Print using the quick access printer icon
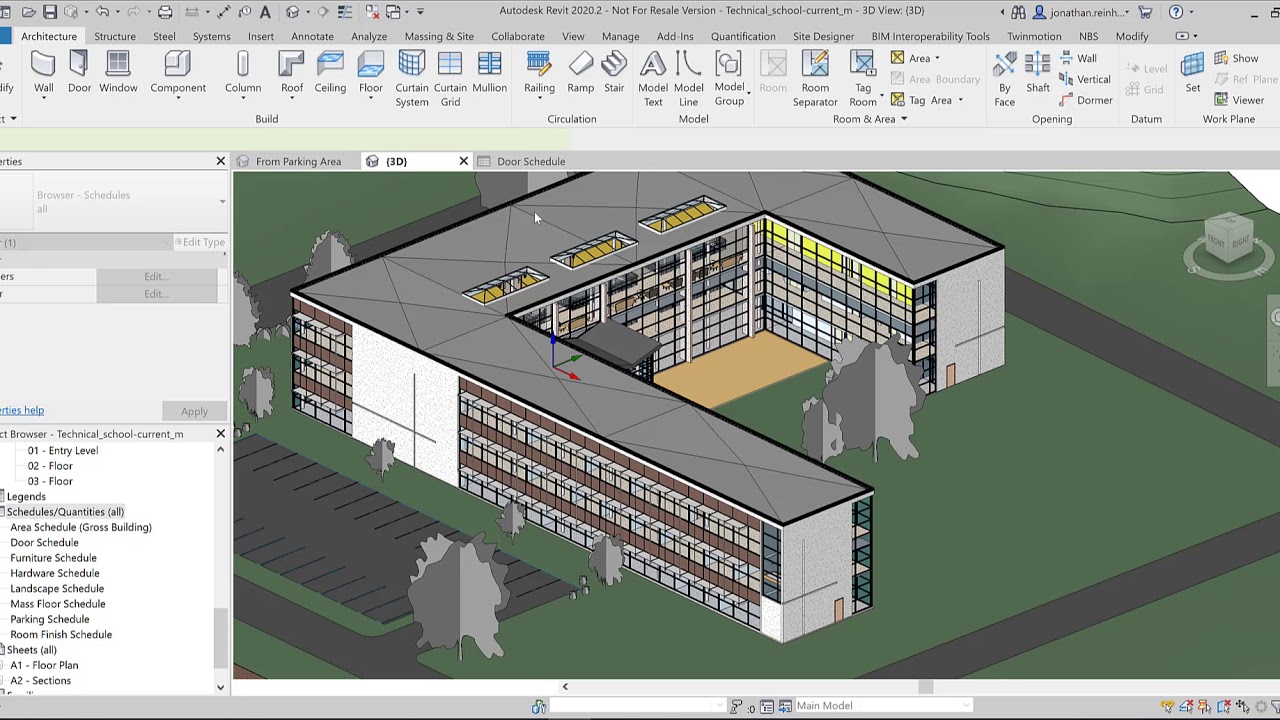 point(165,12)
